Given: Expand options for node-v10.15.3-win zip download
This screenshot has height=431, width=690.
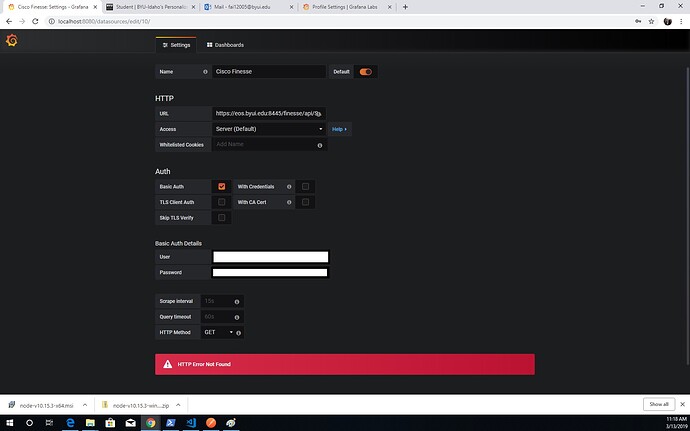Looking at the screenshot, I should (178, 405).
